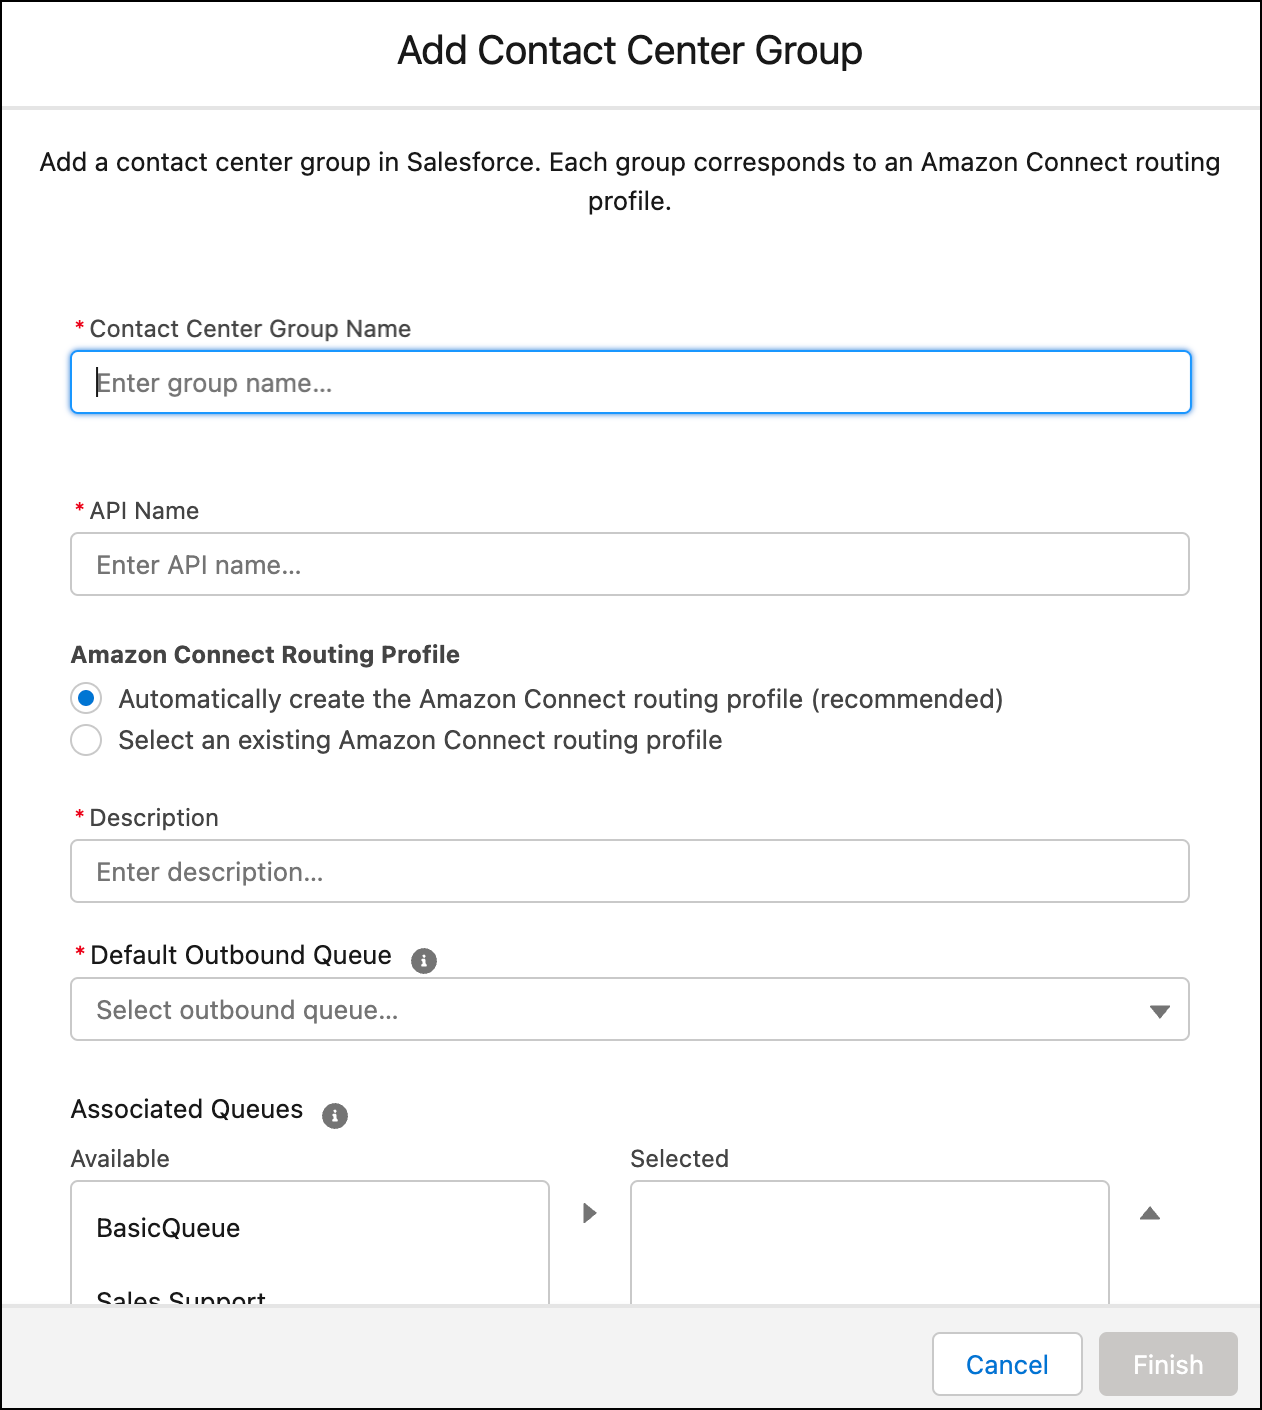Choose select an existing routing profile option
This screenshot has width=1262, height=1410.
(86, 740)
